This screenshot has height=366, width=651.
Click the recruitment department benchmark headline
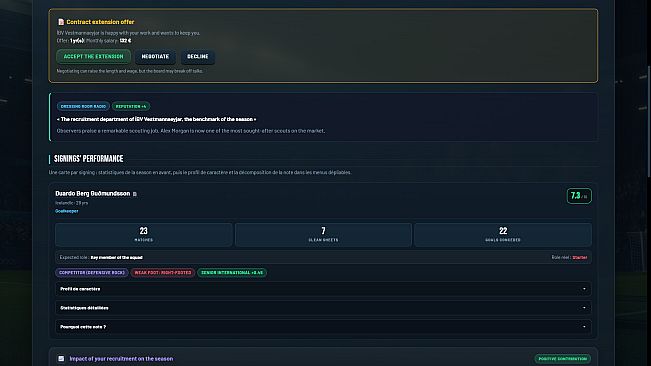pos(157,119)
